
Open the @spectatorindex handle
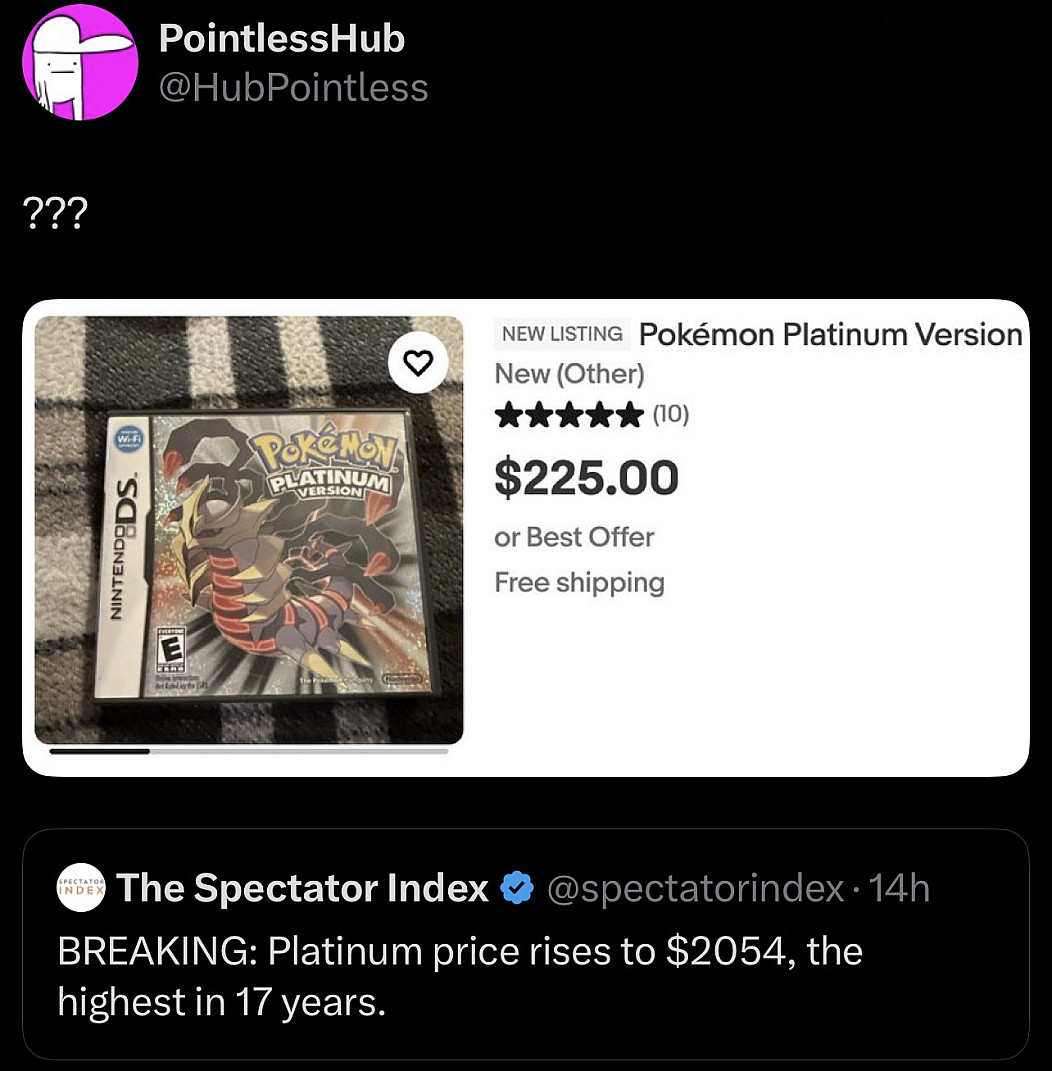coord(695,889)
